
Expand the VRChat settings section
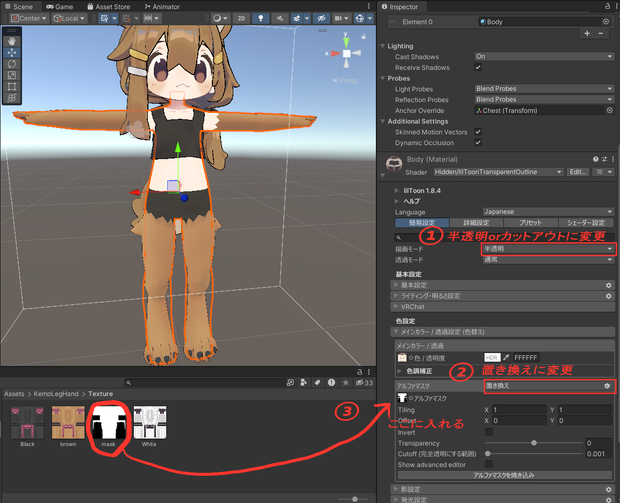(x=503, y=306)
